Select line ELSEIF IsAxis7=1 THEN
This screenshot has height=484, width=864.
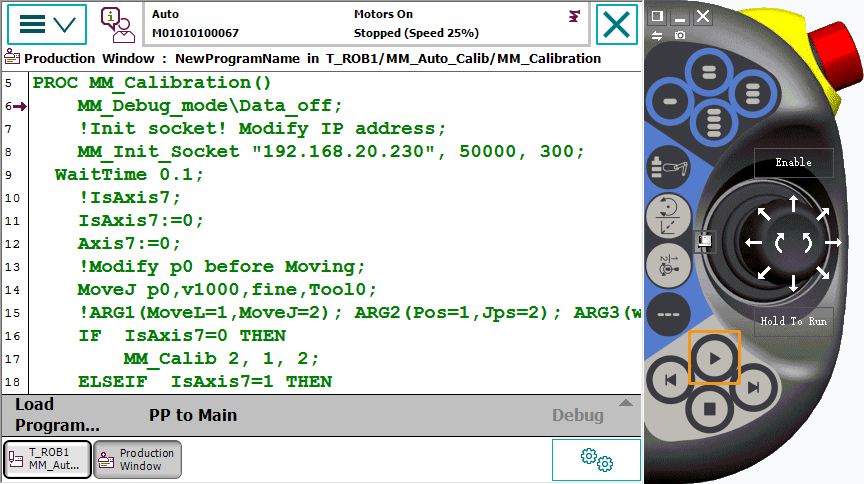205,382
